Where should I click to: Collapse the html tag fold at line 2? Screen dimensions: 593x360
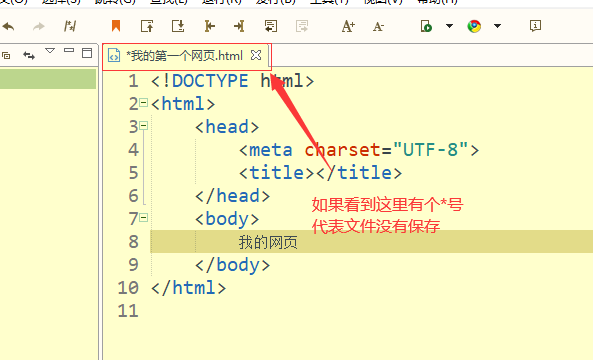tap(143, 102)
